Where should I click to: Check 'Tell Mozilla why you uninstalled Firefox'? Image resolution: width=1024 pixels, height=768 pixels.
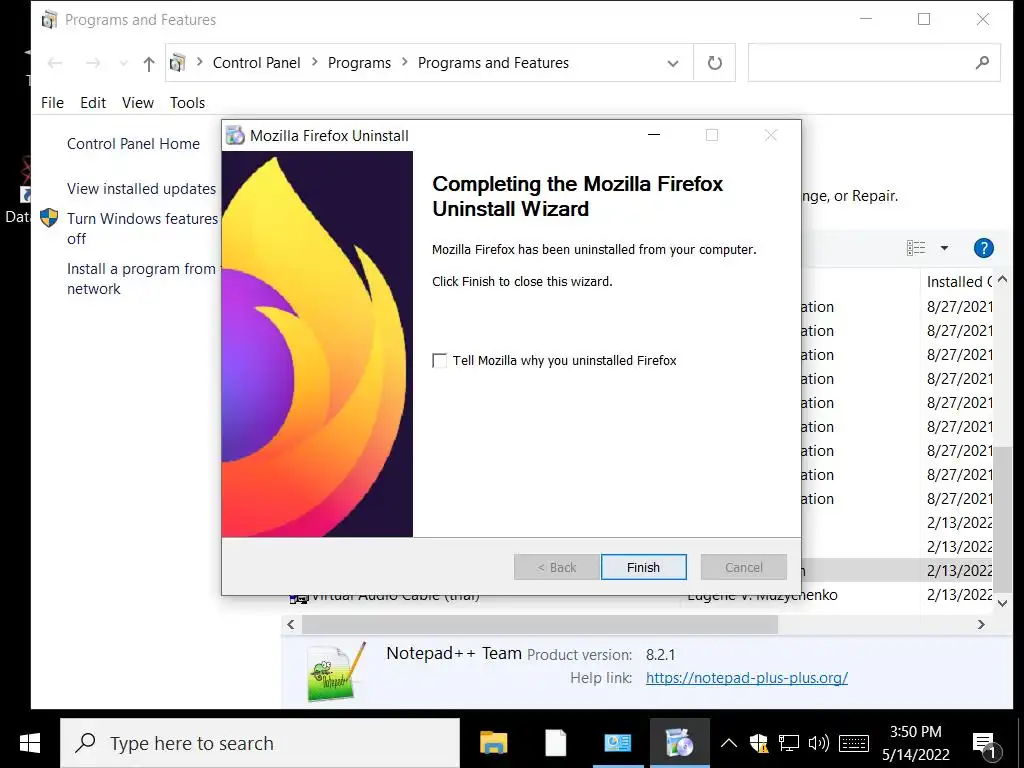point(440,360)
